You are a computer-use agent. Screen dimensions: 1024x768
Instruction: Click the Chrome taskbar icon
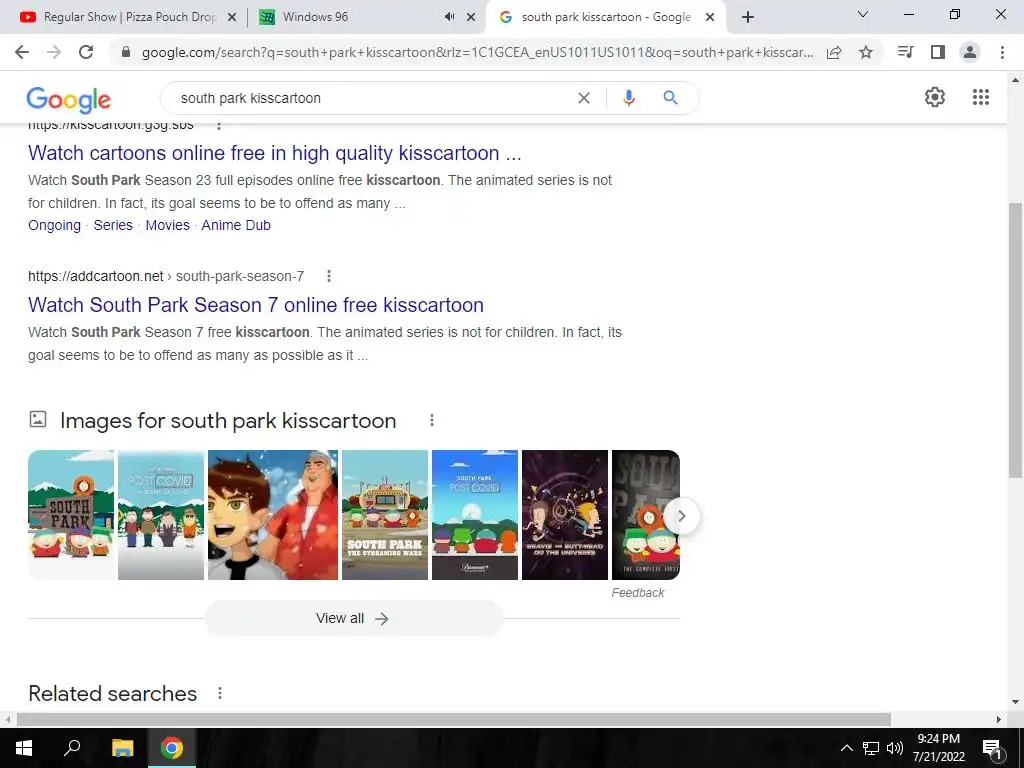coord(172,748)
